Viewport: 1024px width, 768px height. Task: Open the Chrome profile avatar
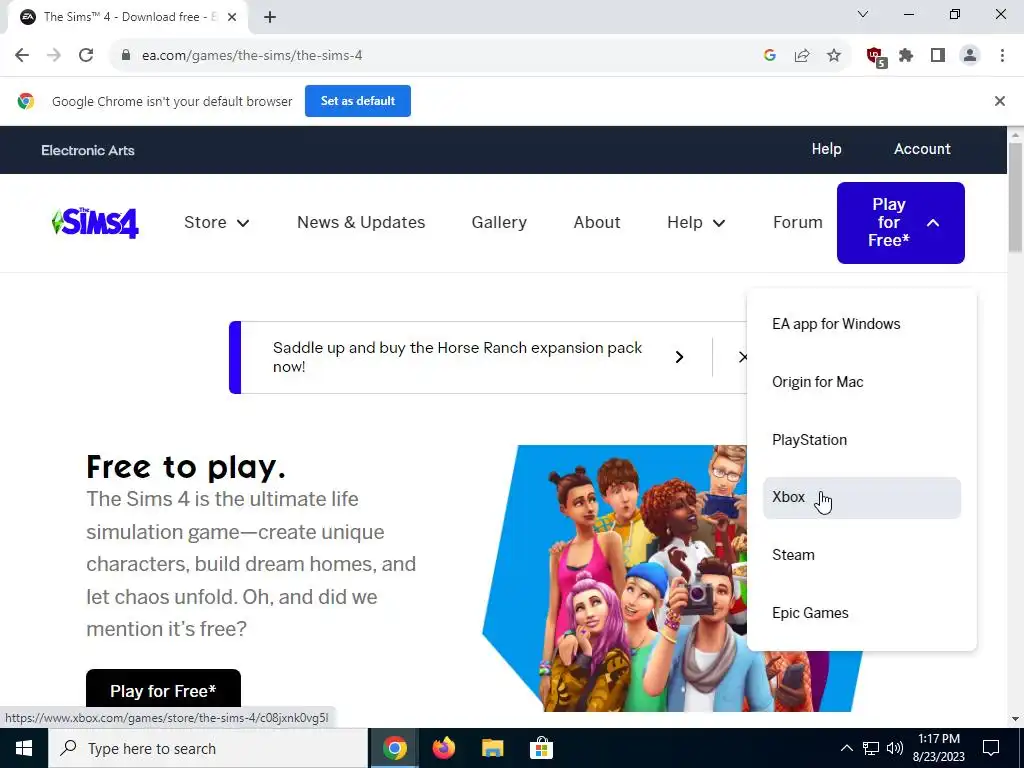click(970, 56)
